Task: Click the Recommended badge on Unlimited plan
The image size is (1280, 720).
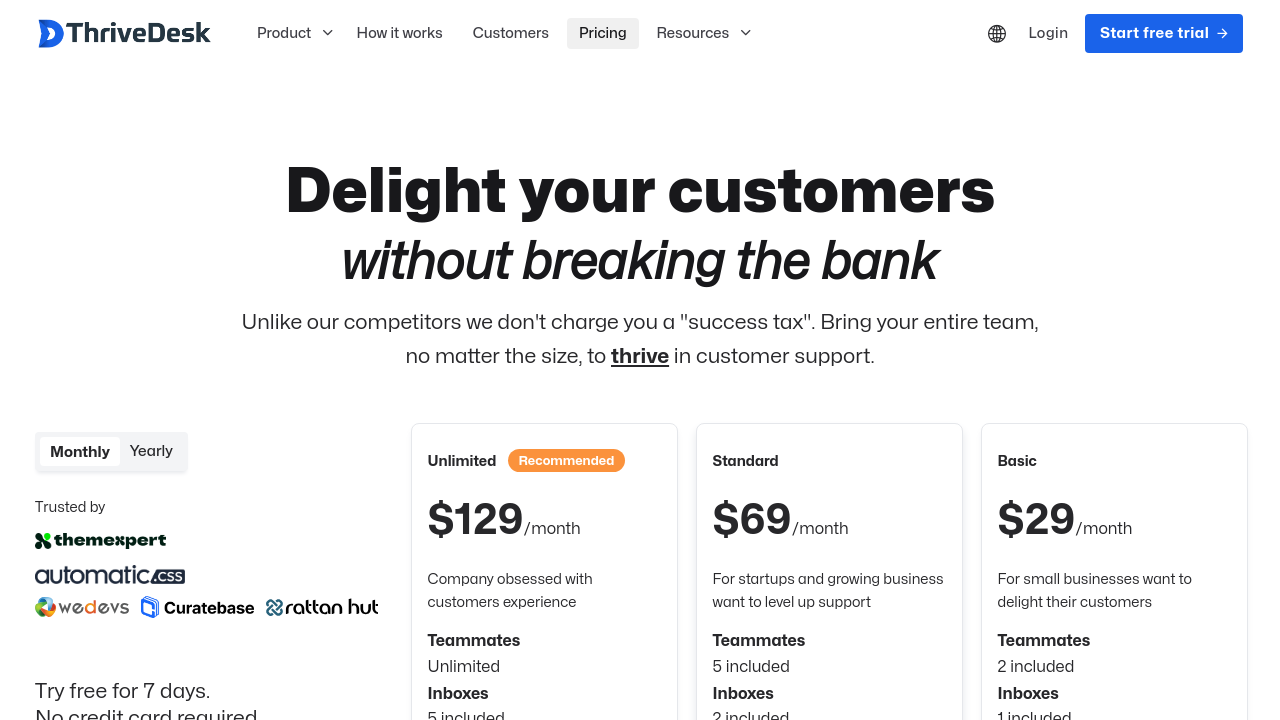Action: (x=566, y=461)
